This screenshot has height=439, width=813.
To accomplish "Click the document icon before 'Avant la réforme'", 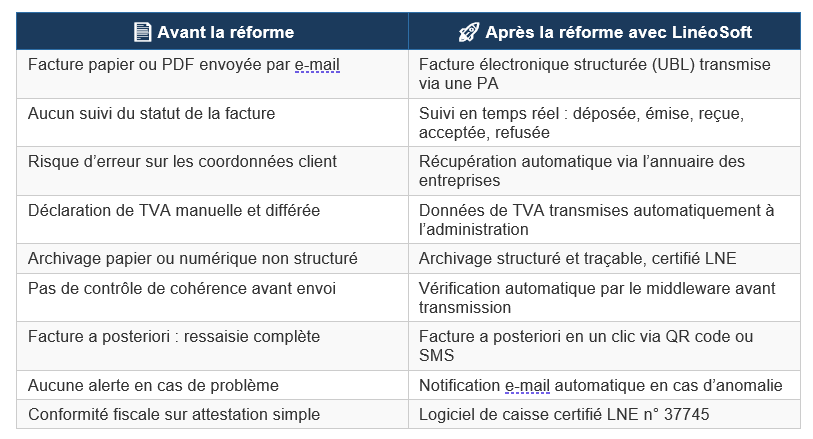I will [x=142, y=32].
